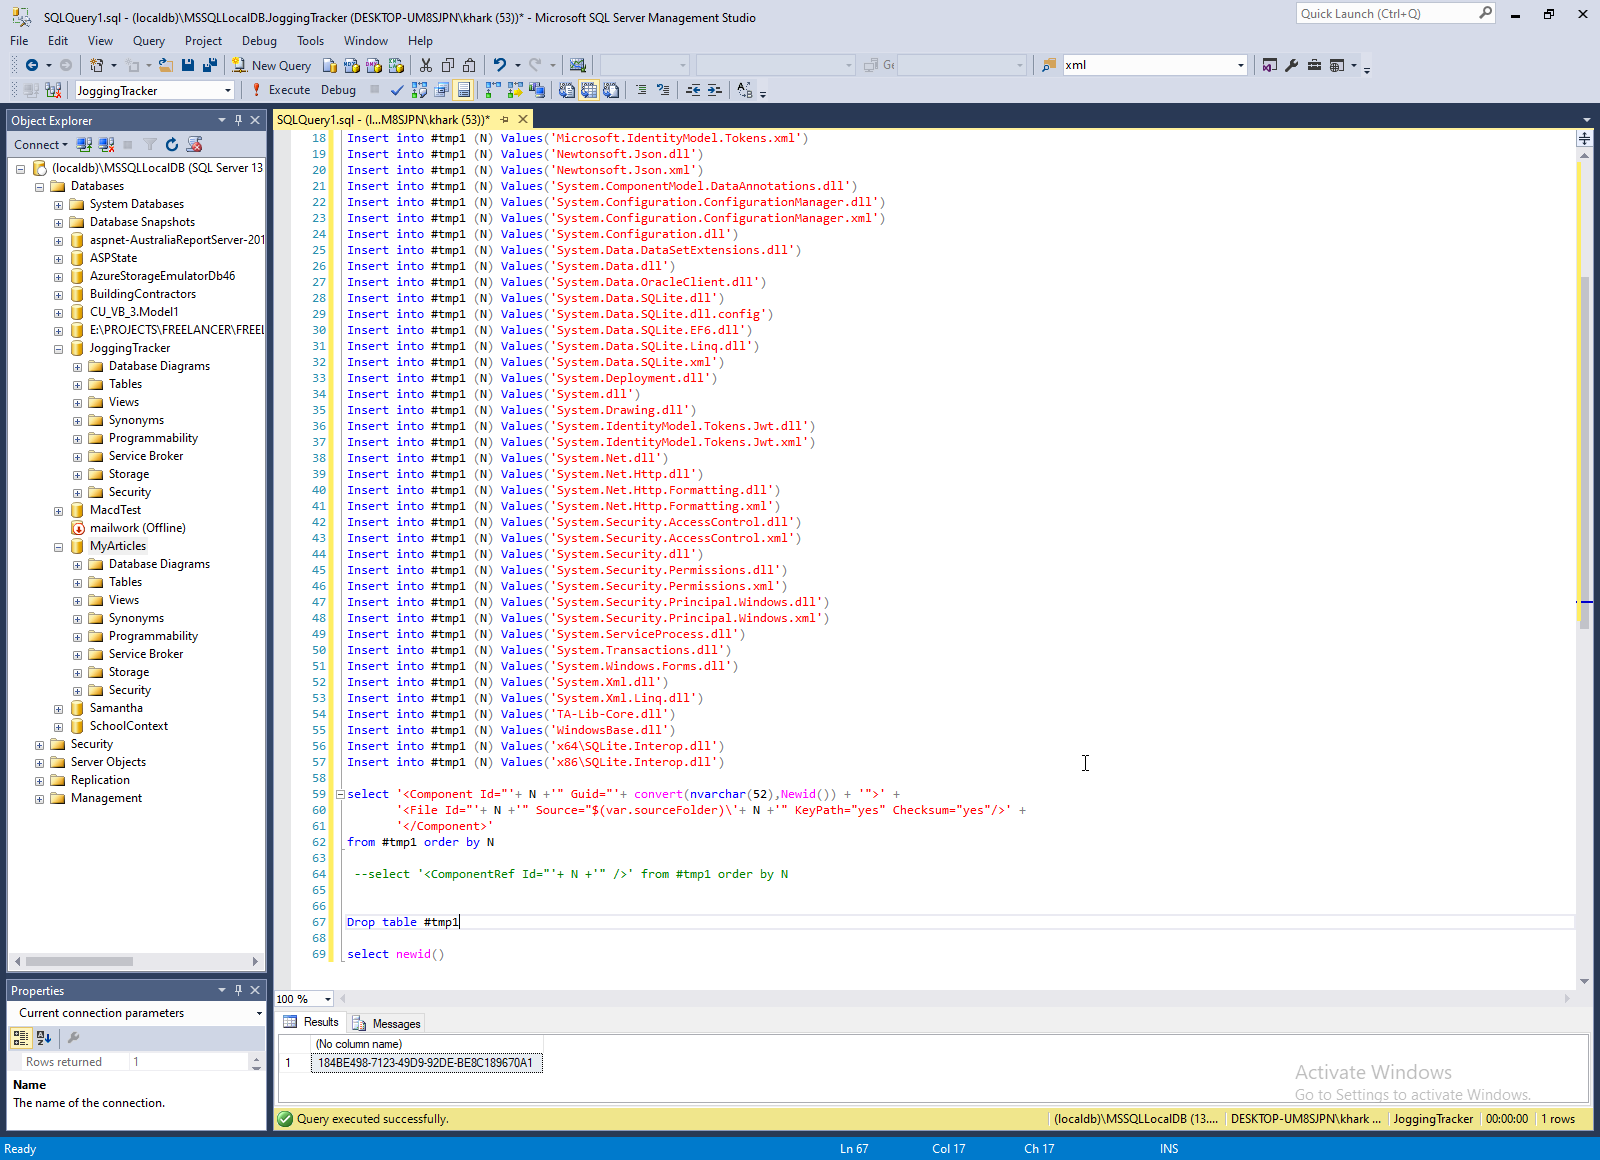
Task: Click the Change Connection icon
Action: pyautogui.click(x=53, y=90)
